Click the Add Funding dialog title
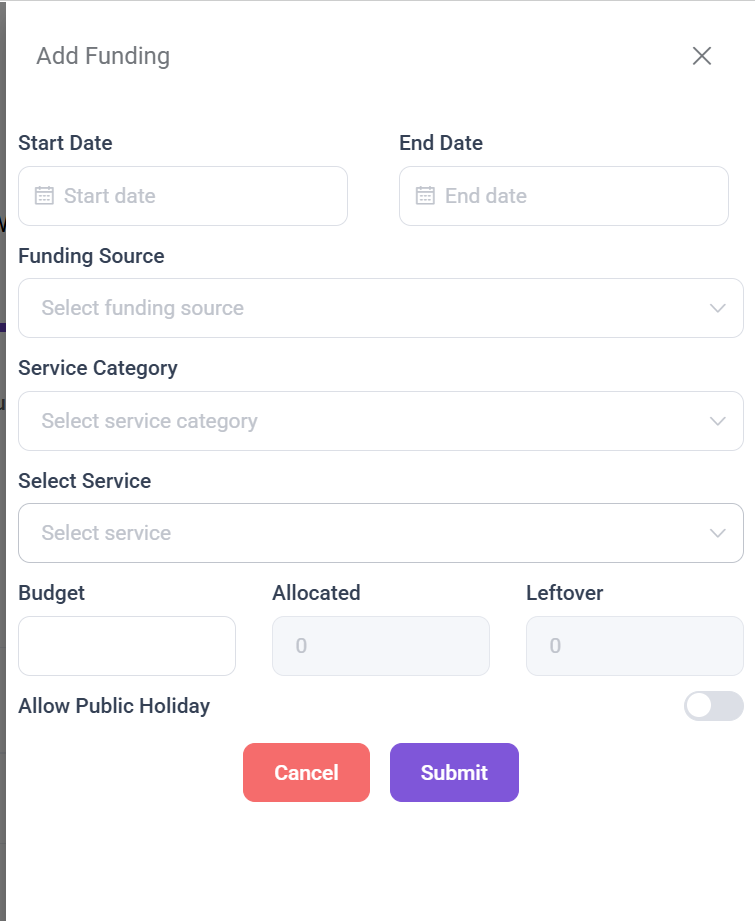Screen dimensions: 755x921 (x=103, y=56)
